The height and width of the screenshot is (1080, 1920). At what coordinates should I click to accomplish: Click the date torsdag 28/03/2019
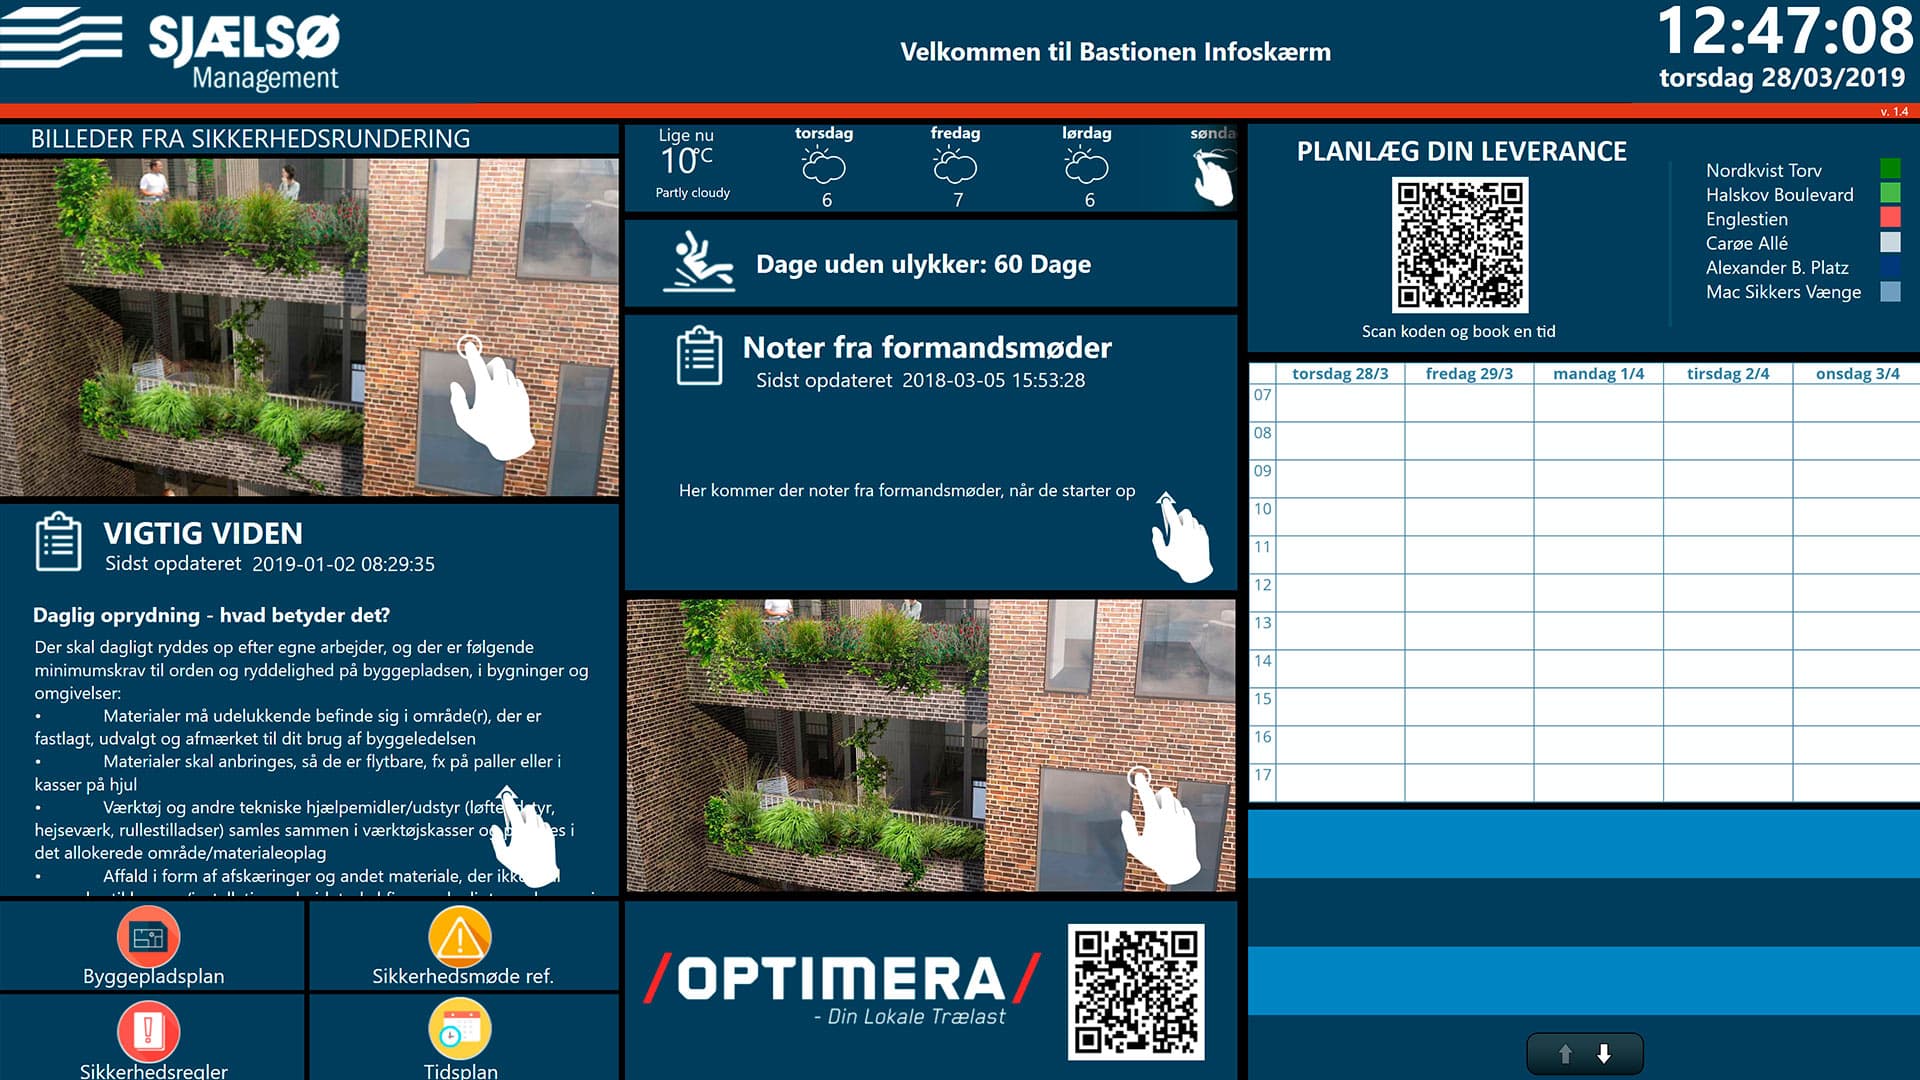pyautogui.click(x=1782, y=78)
